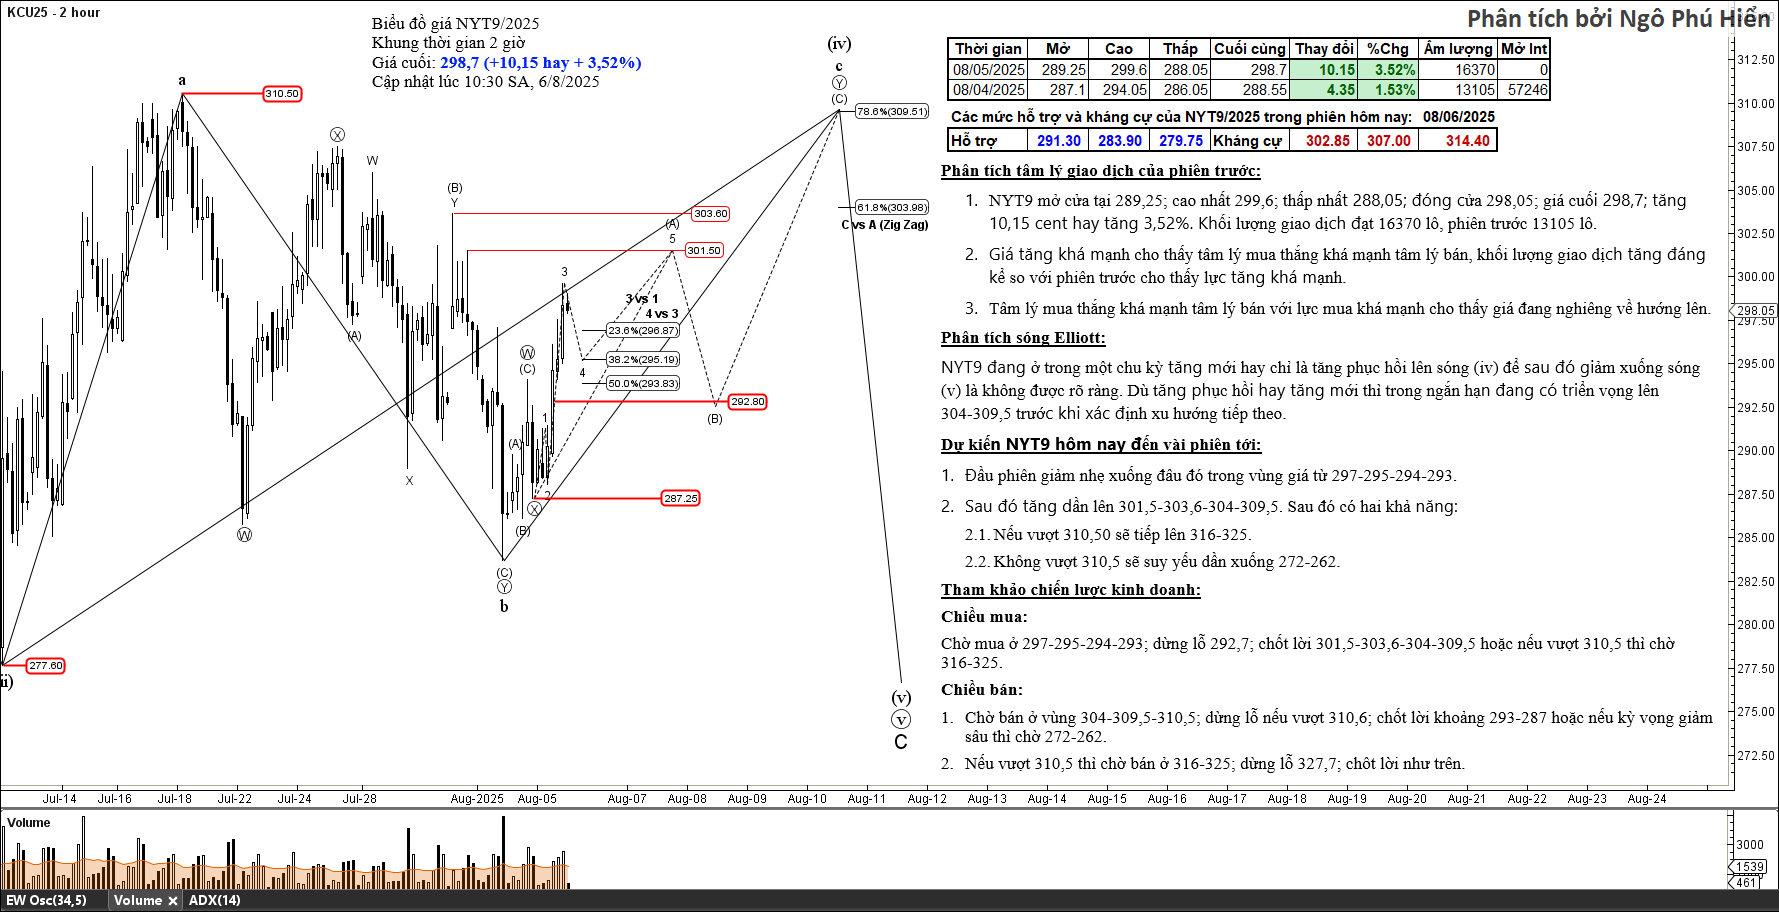Select the 38.2%(295.19) retracement label
The height and width of the screenshot is (912, 1779).
[x=643, y=360]
